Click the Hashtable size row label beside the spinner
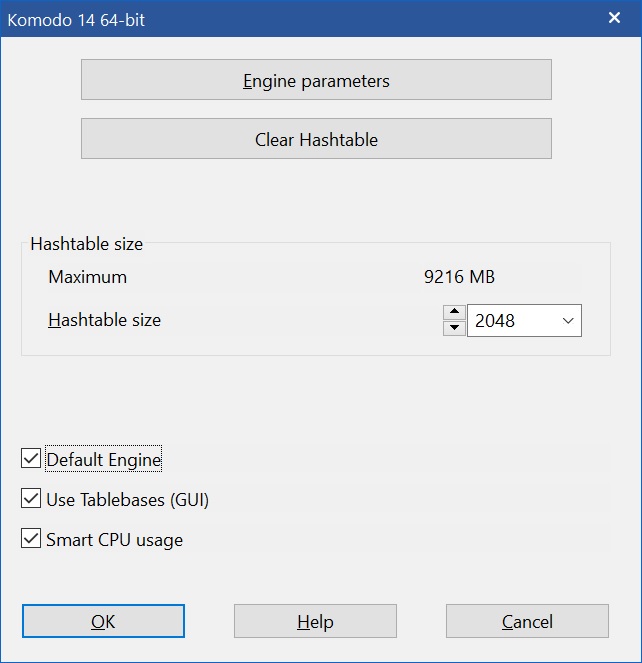Image resolution: width=642 pixels, height=663 pixels. click(104, 321)
